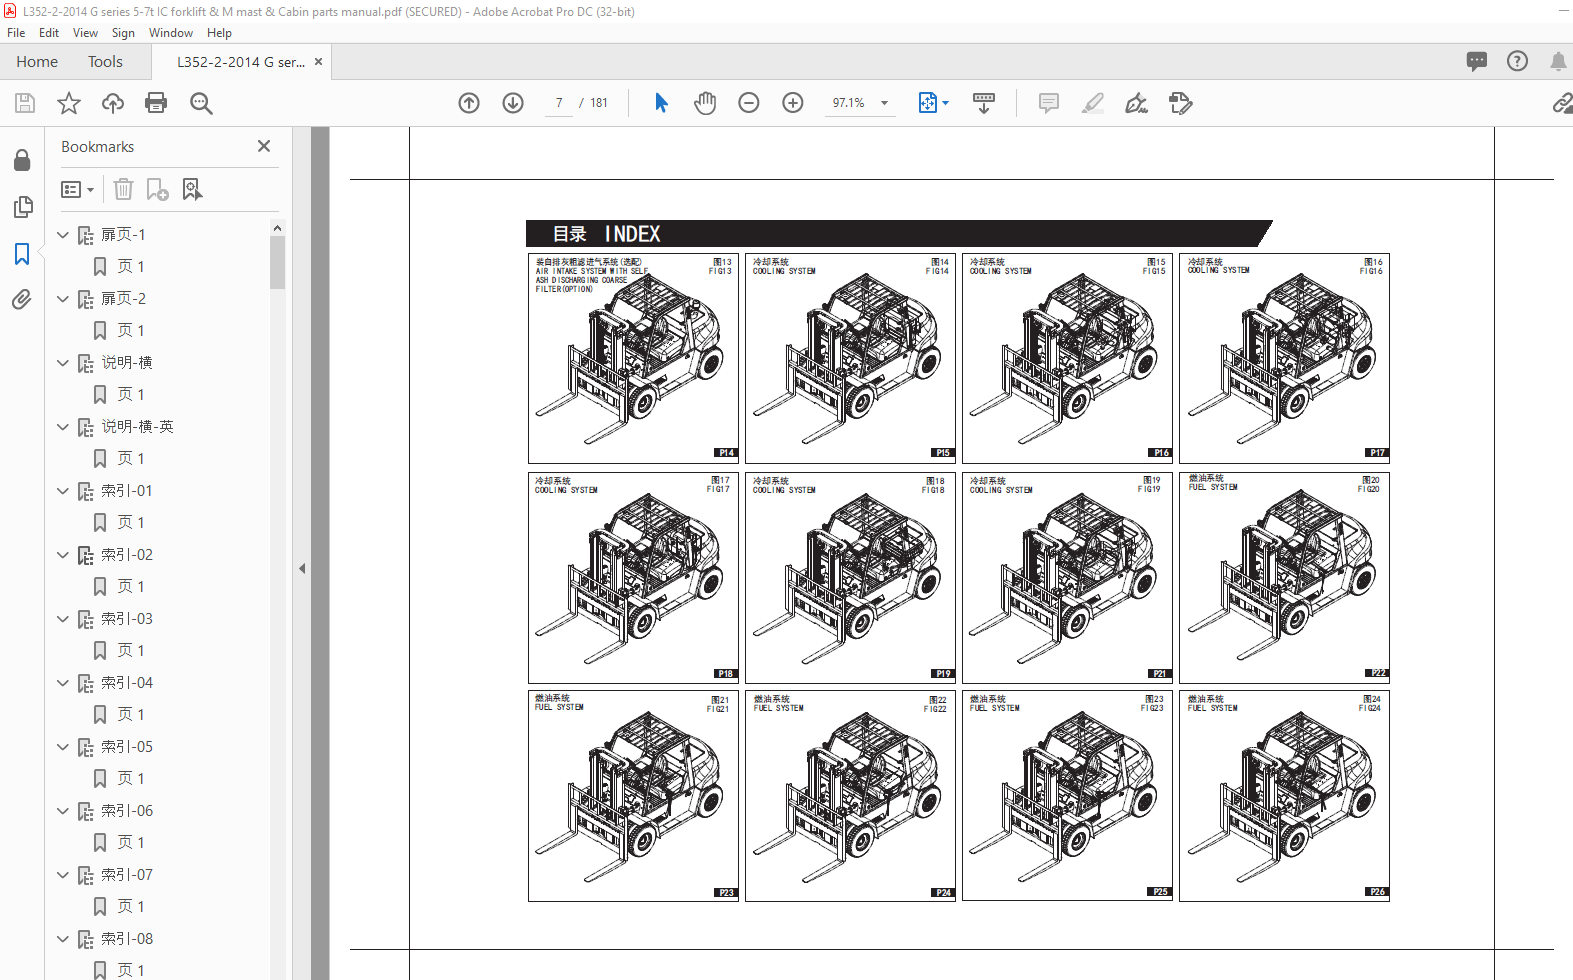
Task: Click the page number input field
Action: pyautogui.click(x=559, y=103)
